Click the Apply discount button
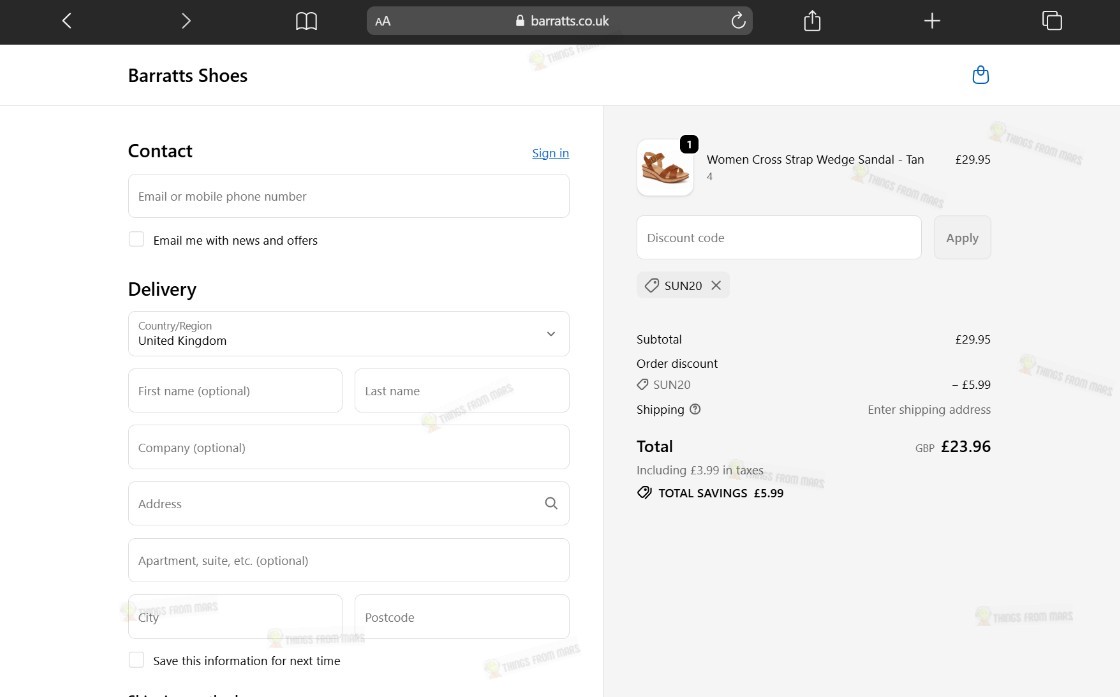Image resolution: width=1120 pixels, height=697 pixels. click(x=962, y=238)
